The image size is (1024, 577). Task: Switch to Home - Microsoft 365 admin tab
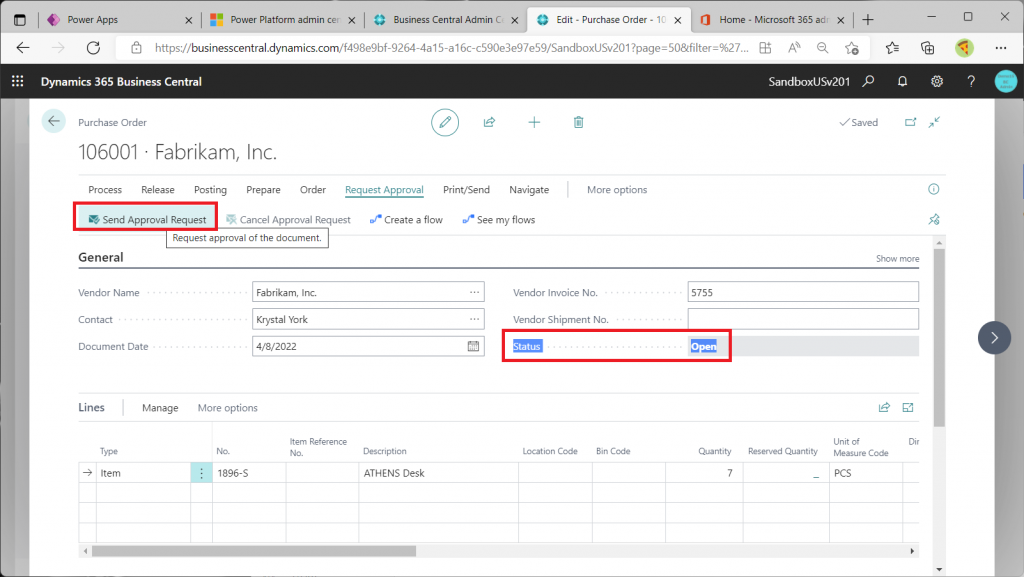tap(772, 20)
